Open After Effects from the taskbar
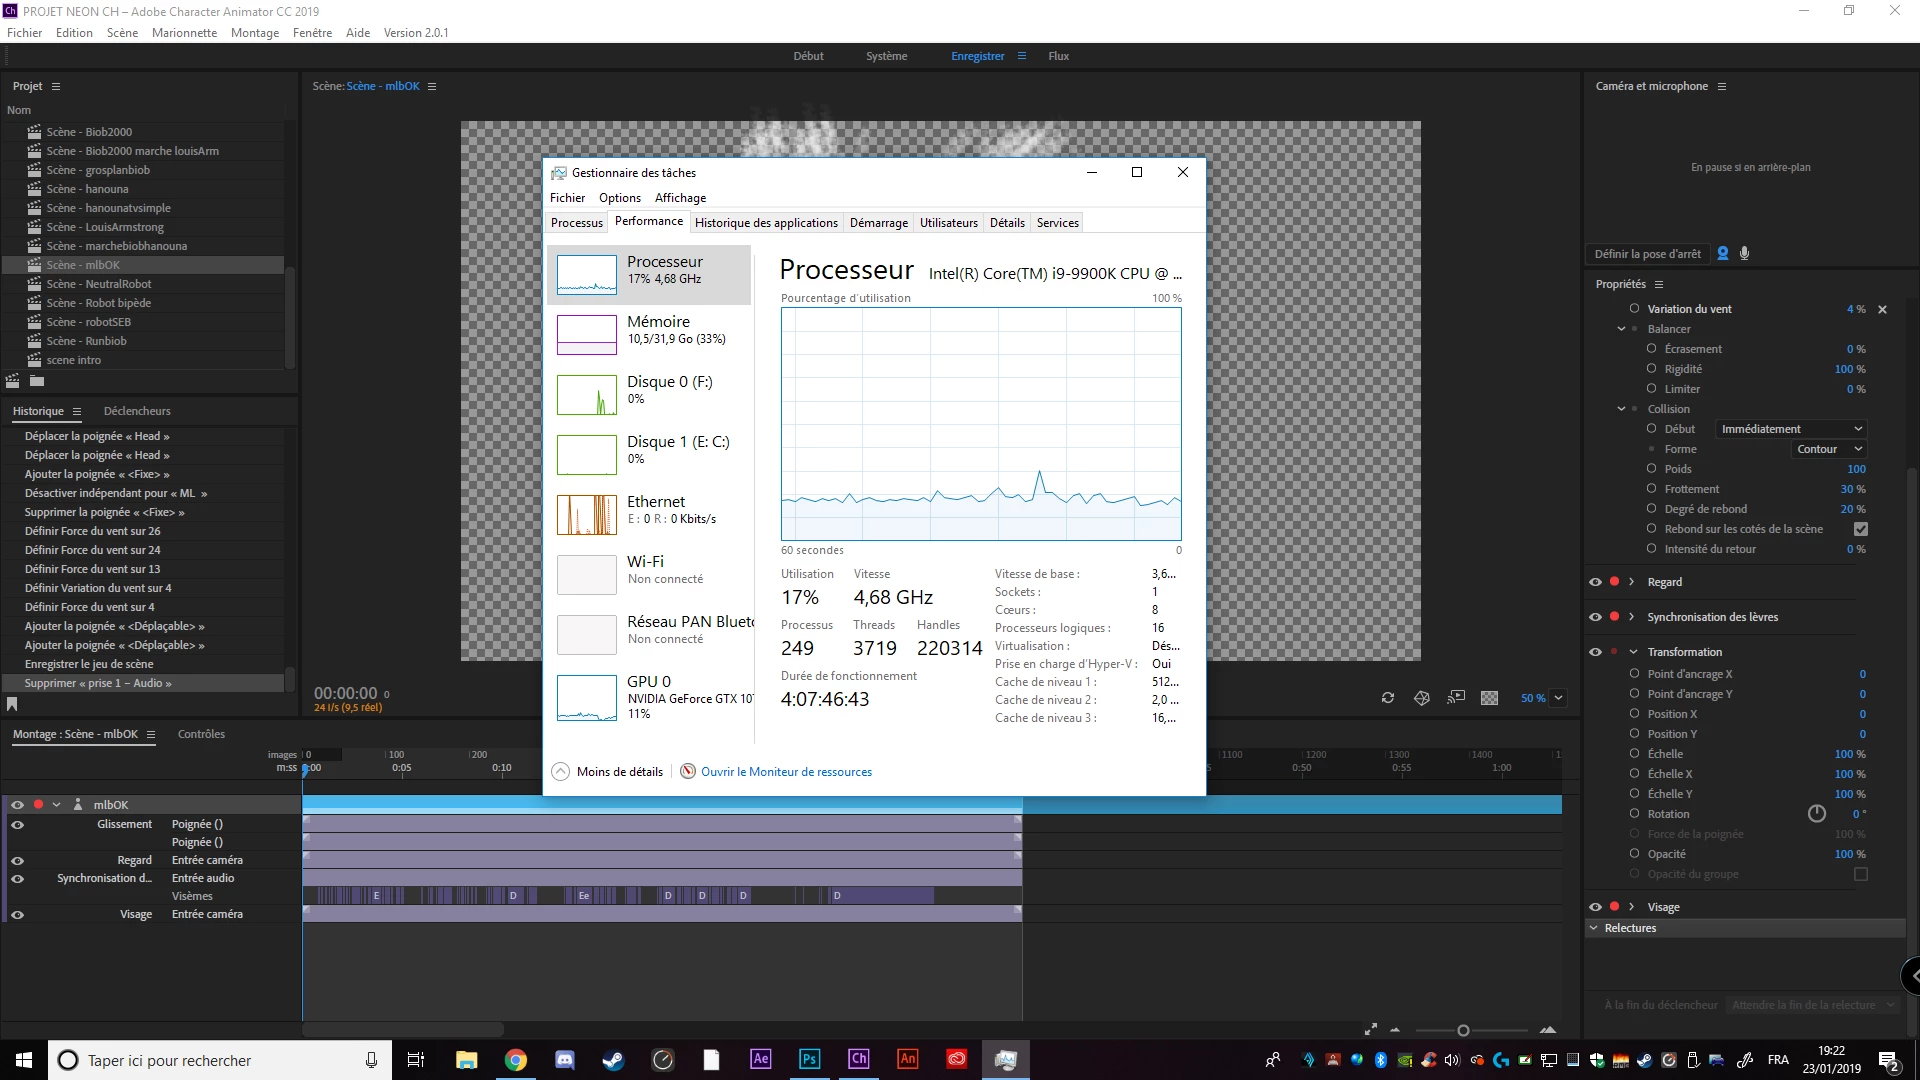Viewport: 1920px width, 1080px height. [x=760, y=1059]
